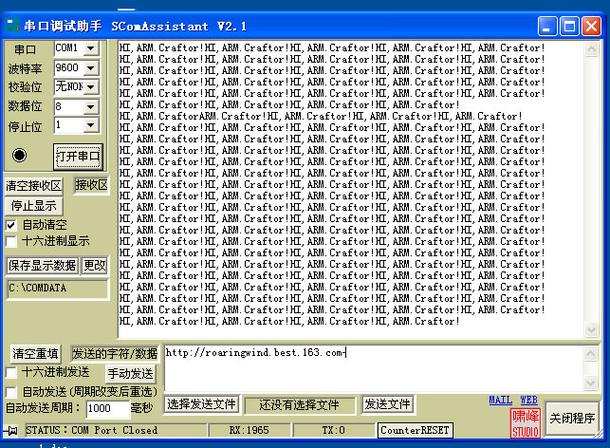Uncheck the 自动清空 checkbox

coord(11,225)
